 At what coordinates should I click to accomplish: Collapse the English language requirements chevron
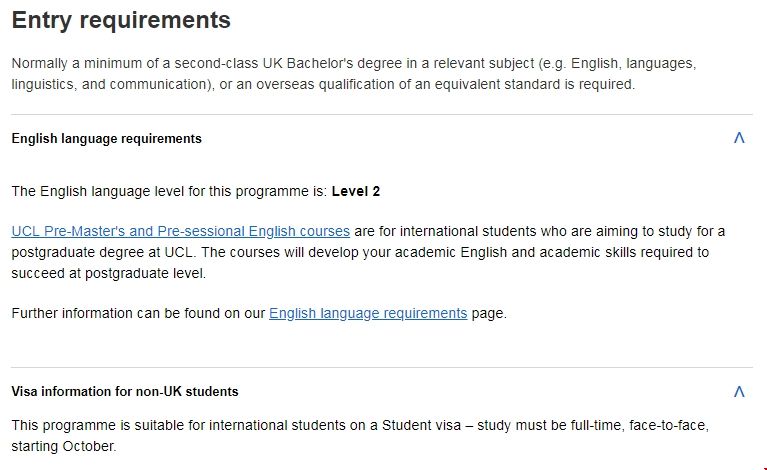739,139
